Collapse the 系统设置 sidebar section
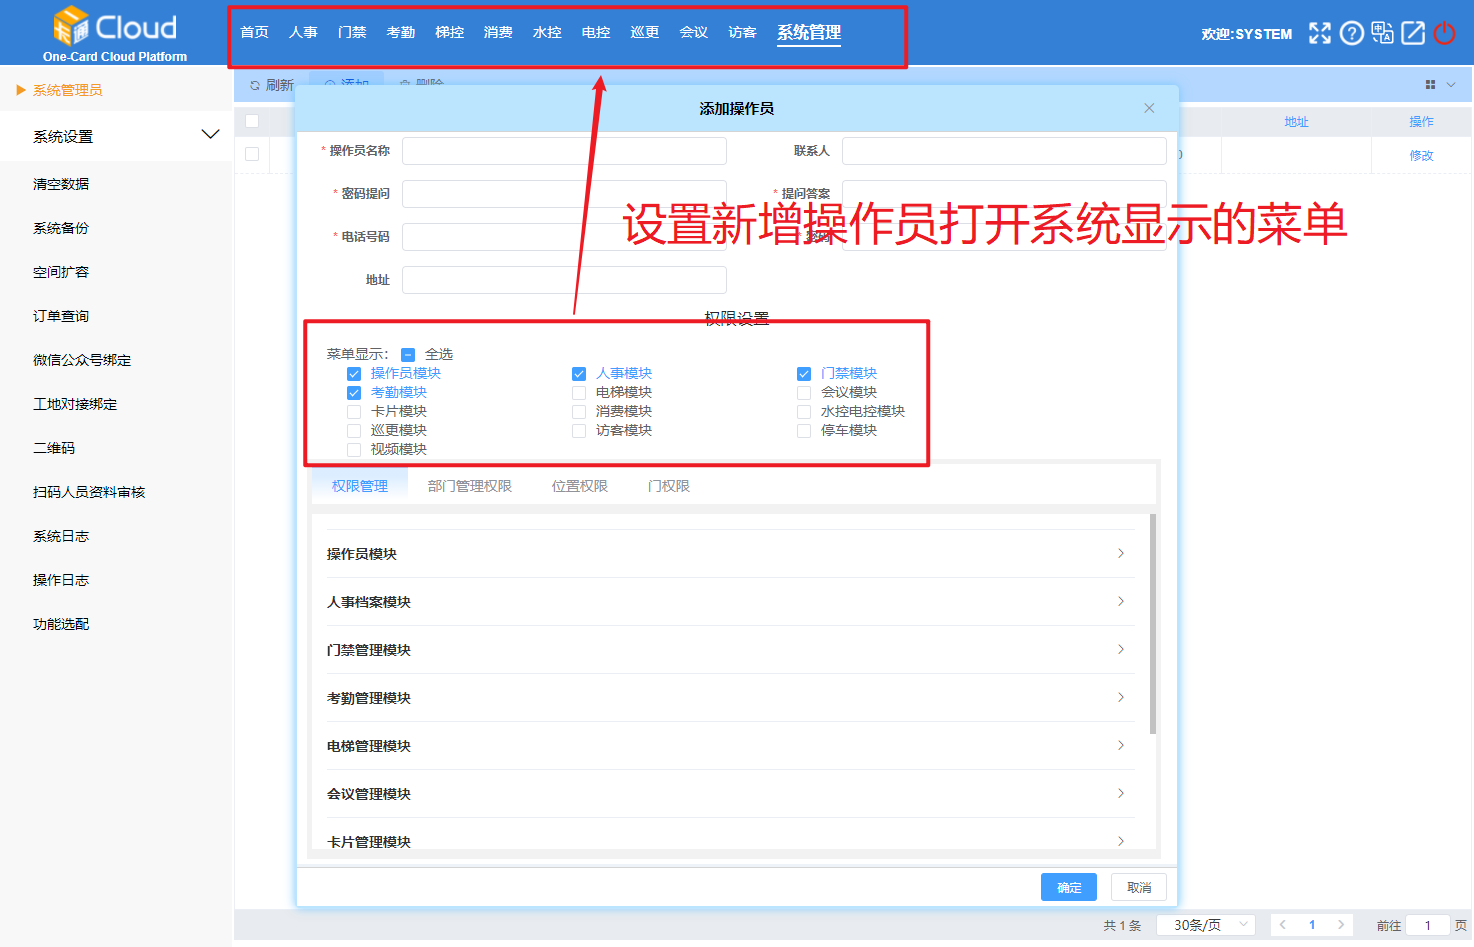The image size is (1474, 947). click(x=210, y=135)
